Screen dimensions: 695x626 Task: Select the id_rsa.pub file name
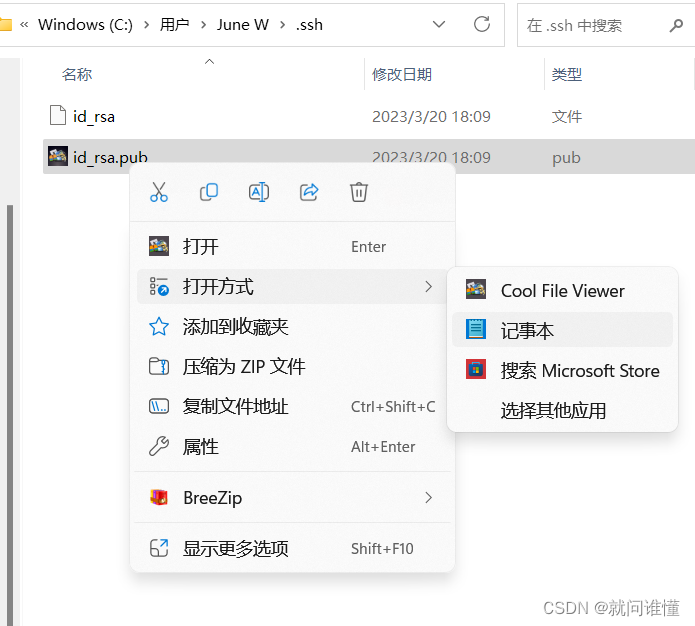(x=110, y=157)
